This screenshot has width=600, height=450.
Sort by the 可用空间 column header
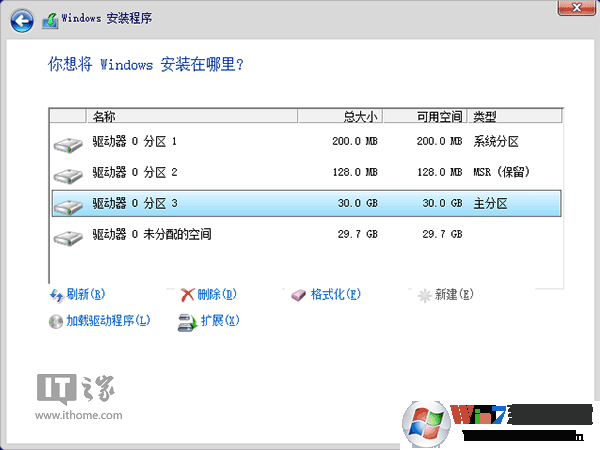425,116
